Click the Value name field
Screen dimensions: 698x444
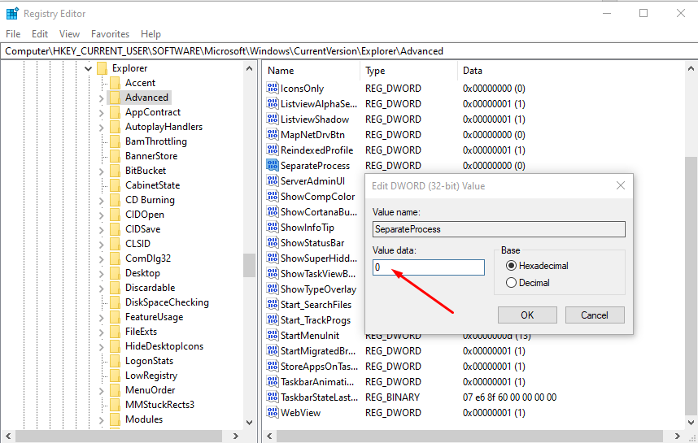(x=499, y=229)
